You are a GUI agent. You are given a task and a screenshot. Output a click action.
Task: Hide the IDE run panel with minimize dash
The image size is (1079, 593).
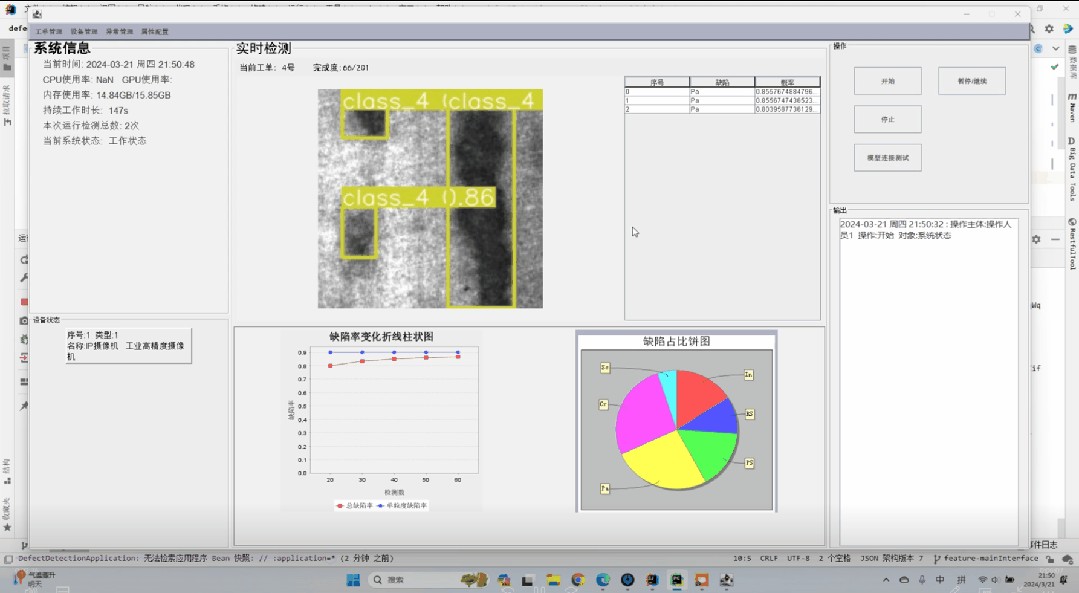[x=1056, y=239]
